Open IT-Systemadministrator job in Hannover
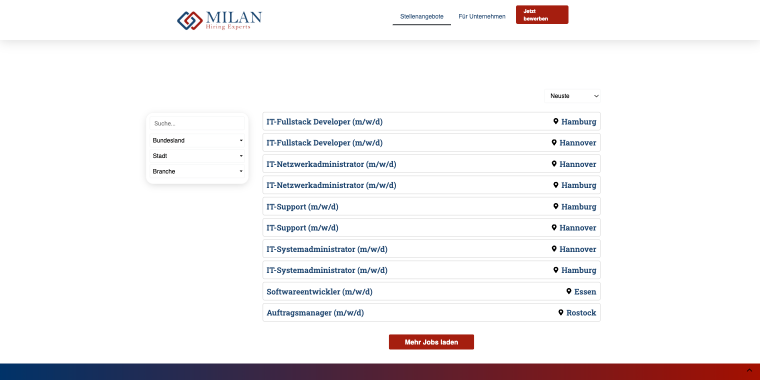 click(x=431, y=249)
